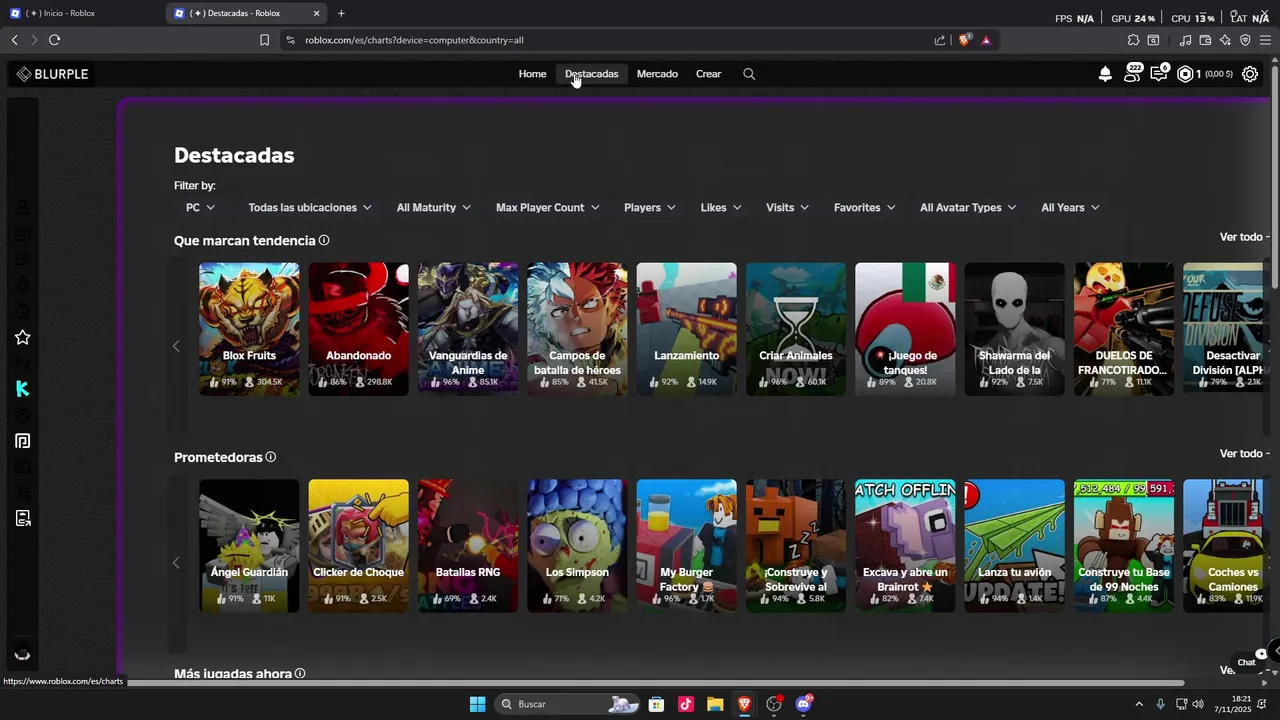This screenshot has width=1280, height=720.
Task: Open Crear in Roblox navbar
Action: [708, 74]
